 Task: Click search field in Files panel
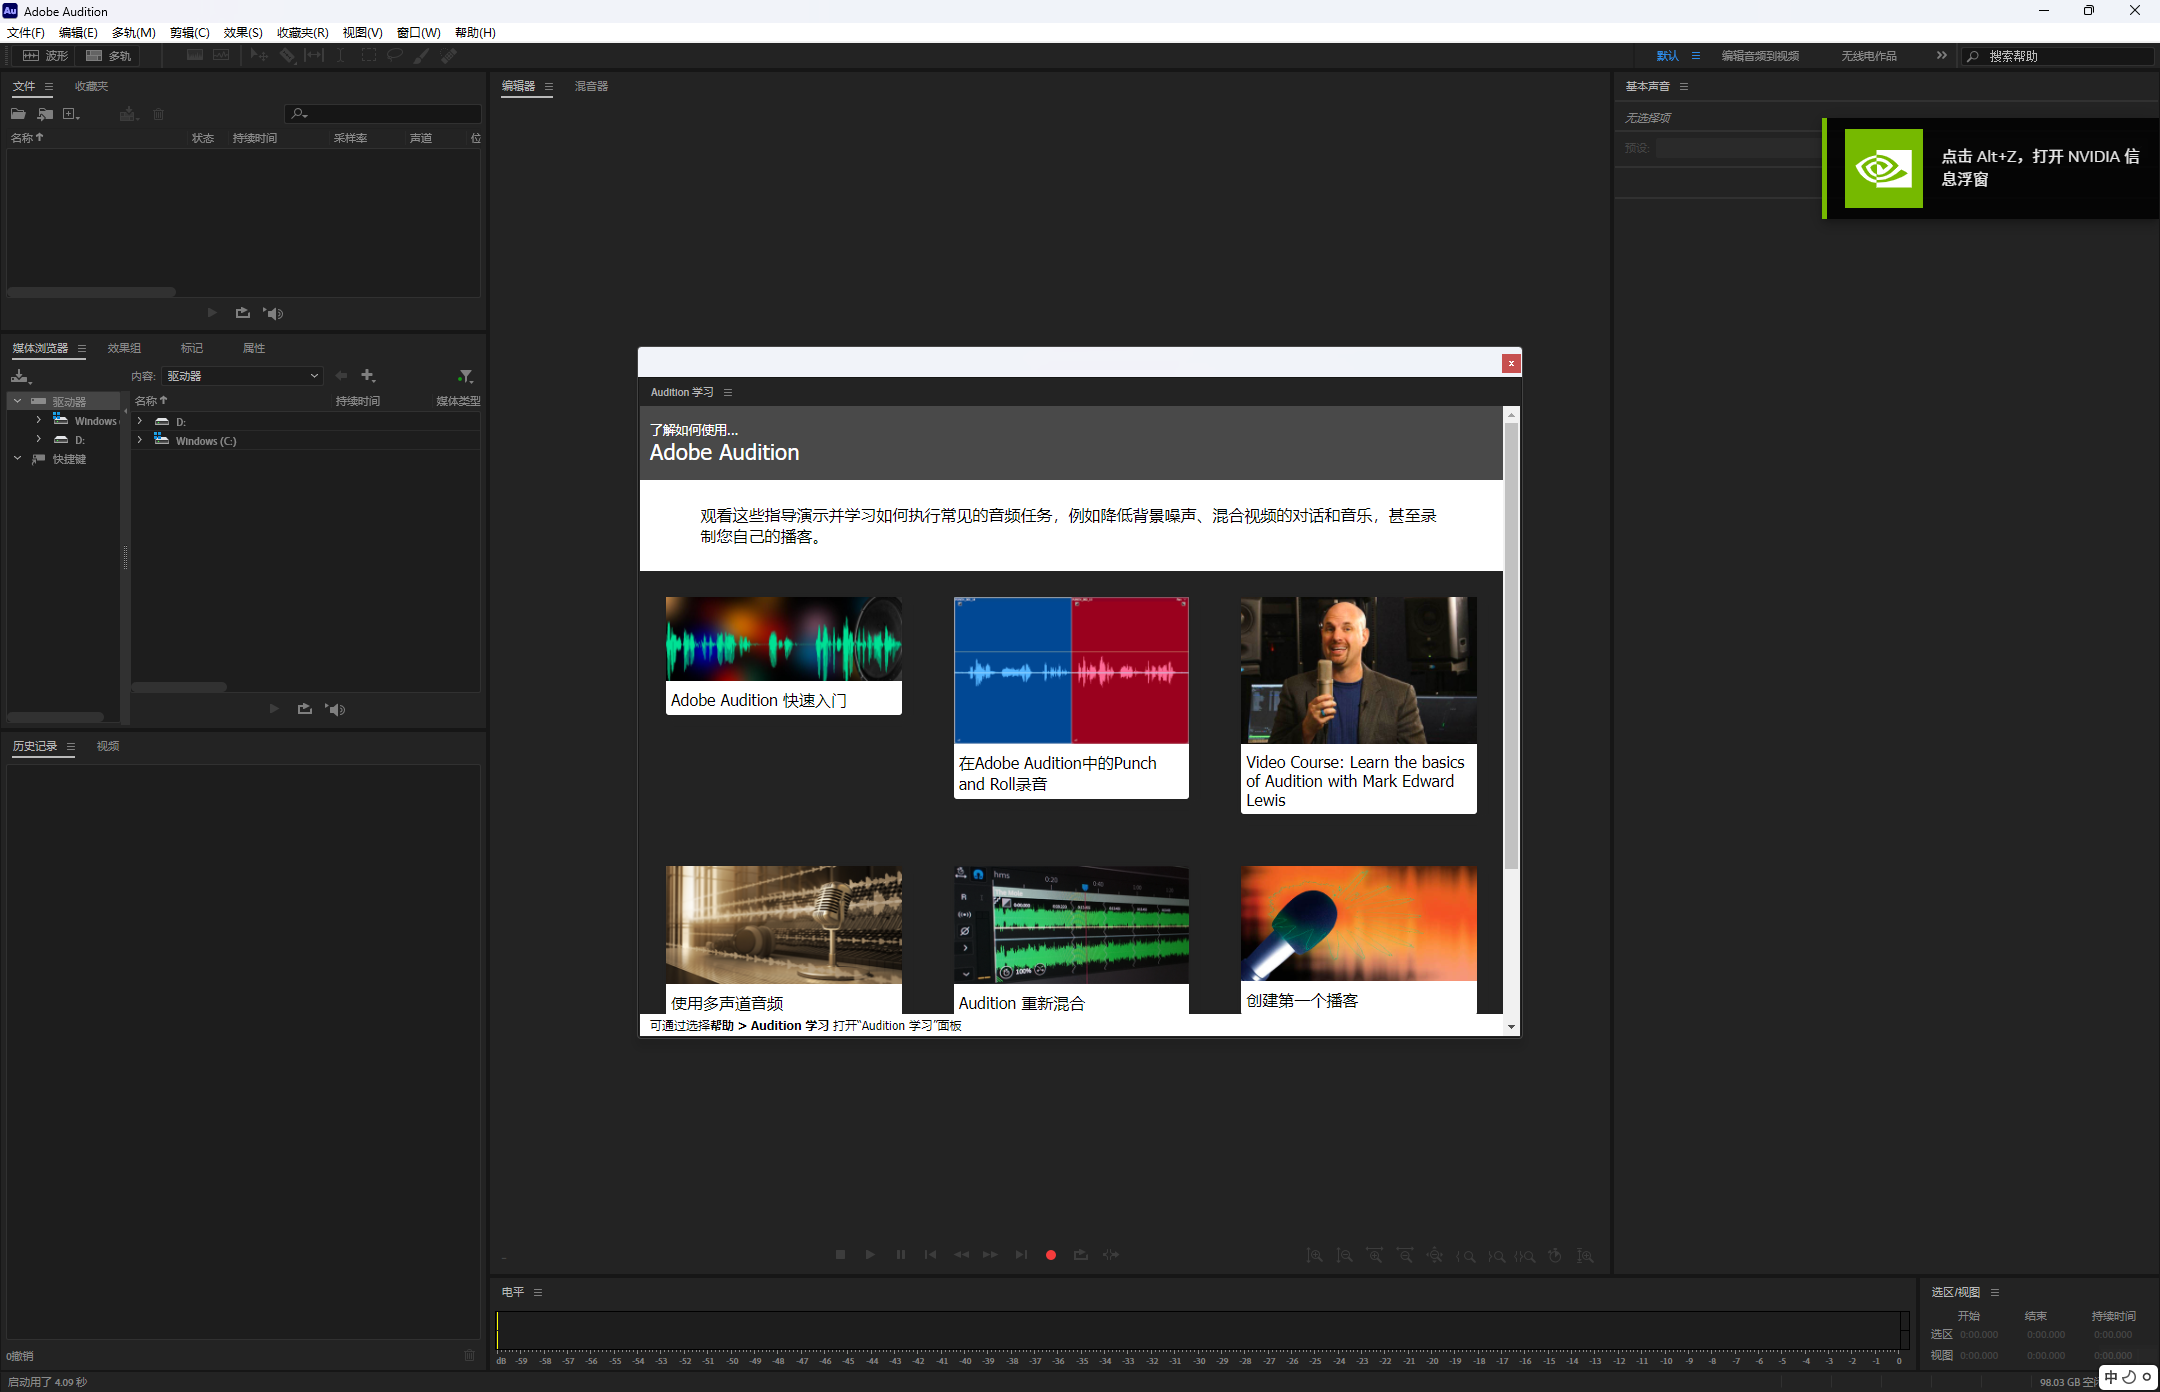[383, 113]
